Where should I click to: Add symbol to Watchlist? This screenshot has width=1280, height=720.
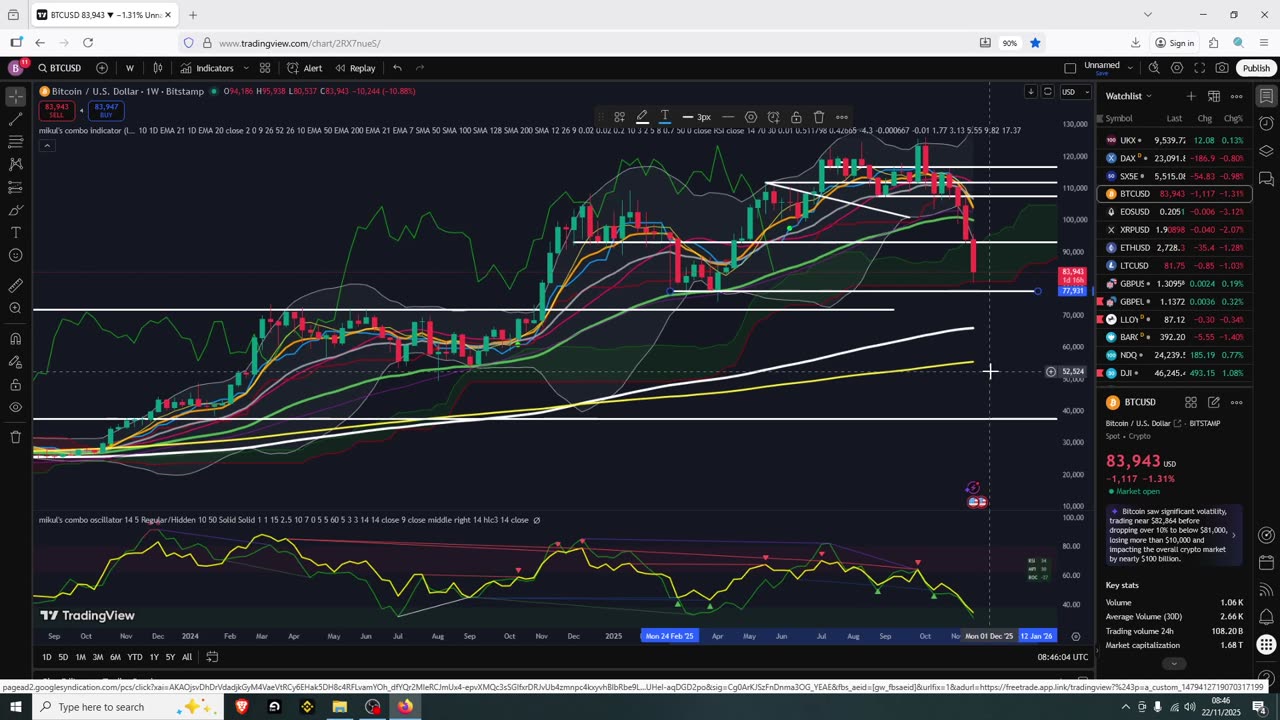1190,96
